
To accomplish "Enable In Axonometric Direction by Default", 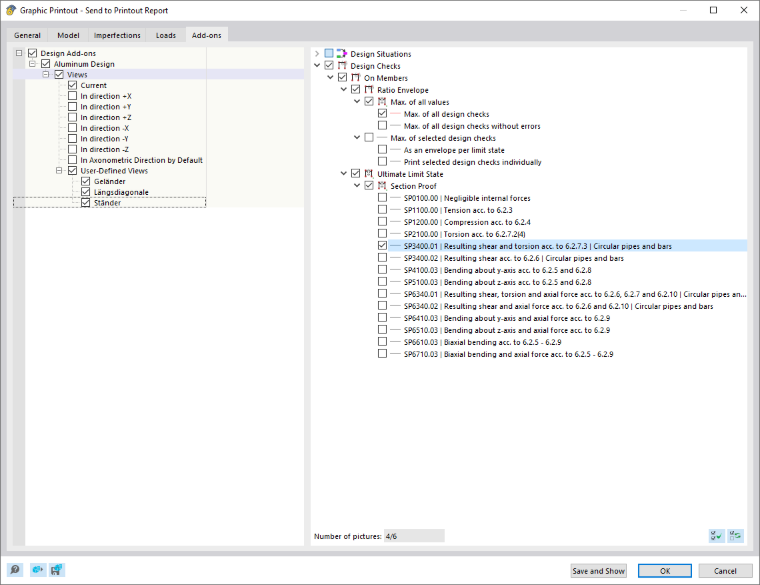I will (x=73, y=160).
